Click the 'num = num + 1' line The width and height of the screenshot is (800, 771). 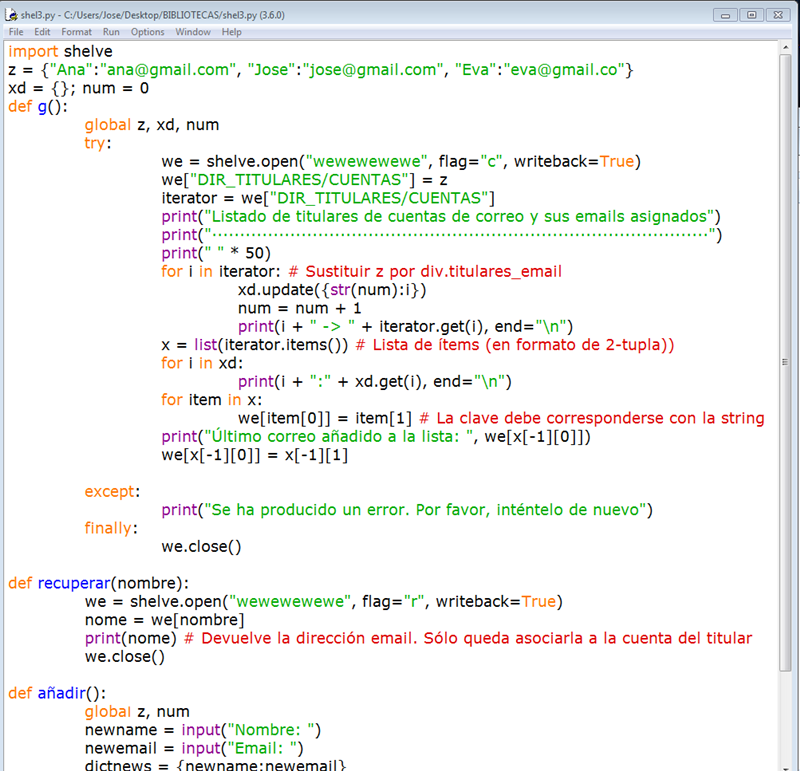click(299, 308)
